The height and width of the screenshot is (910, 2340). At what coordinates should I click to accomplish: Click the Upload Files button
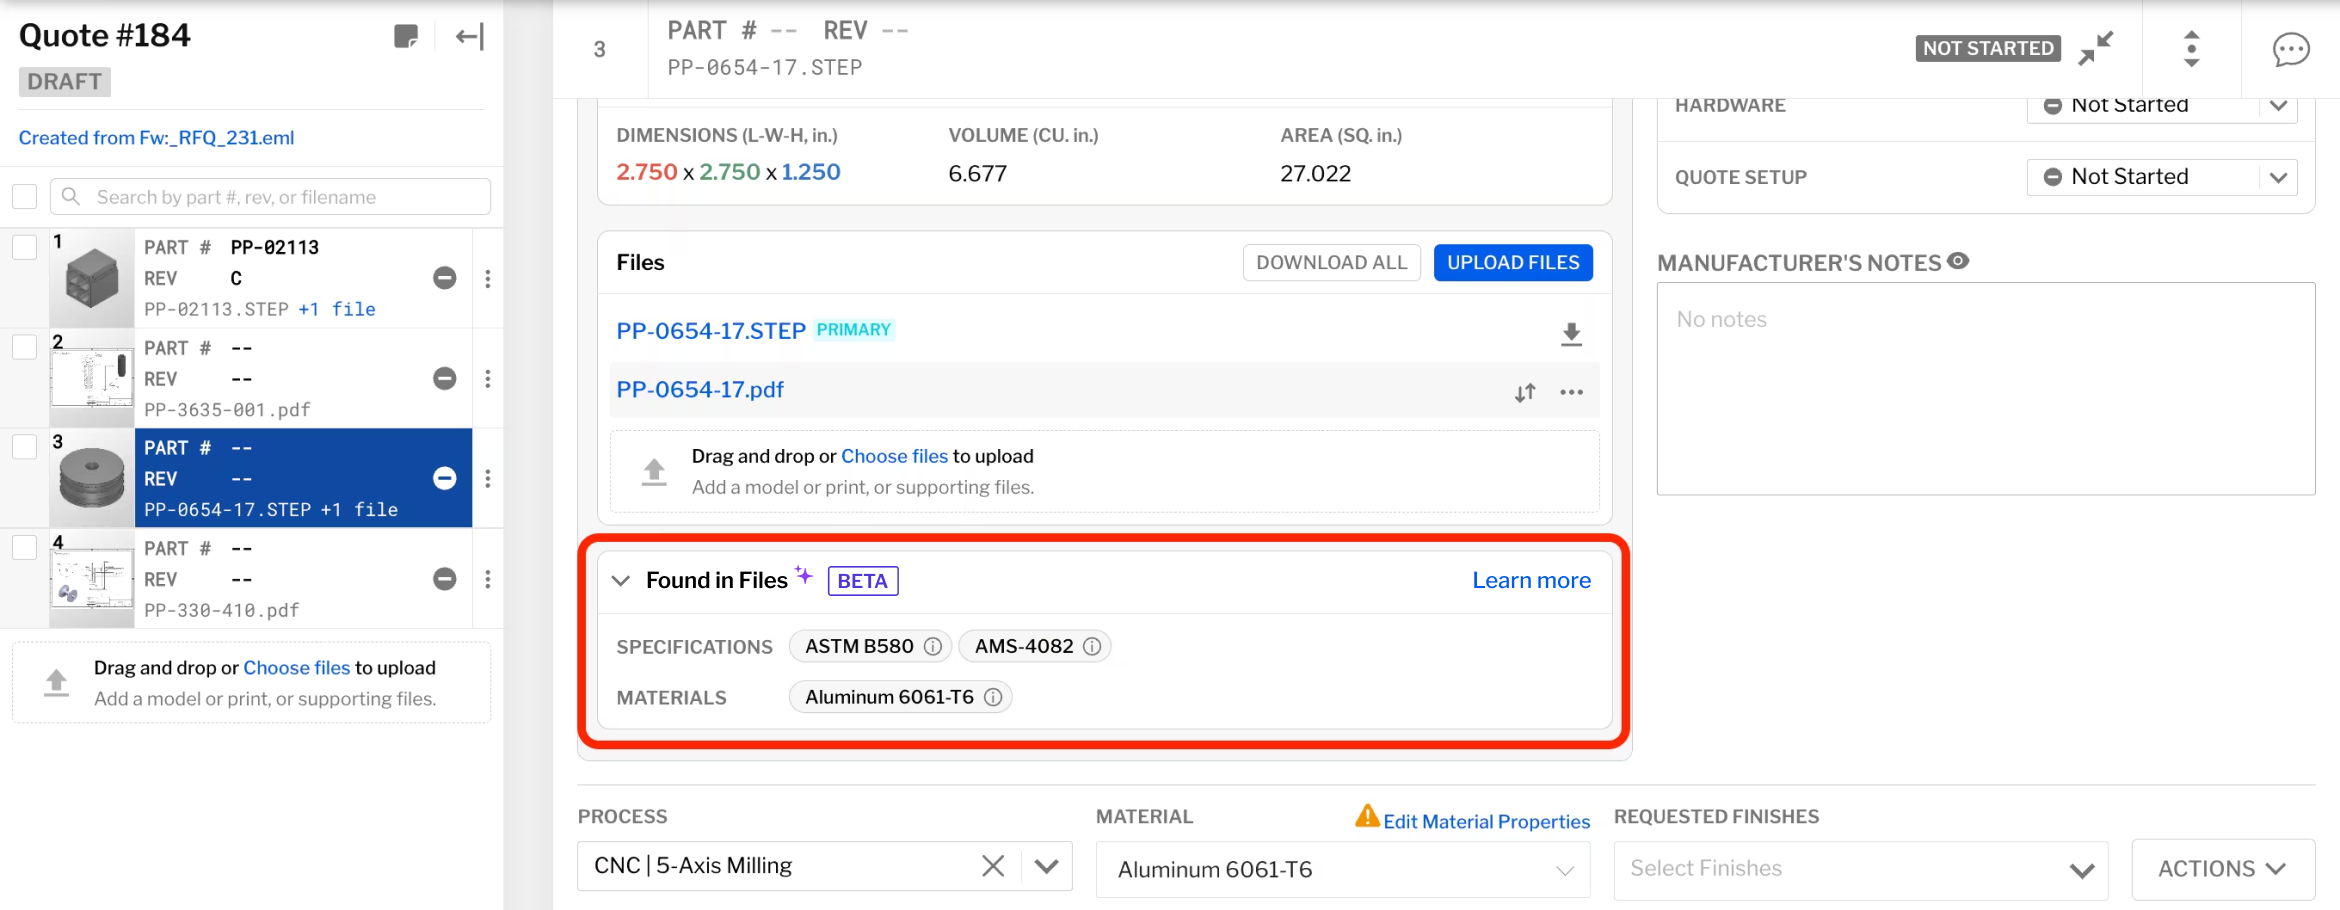[1513, 262]
